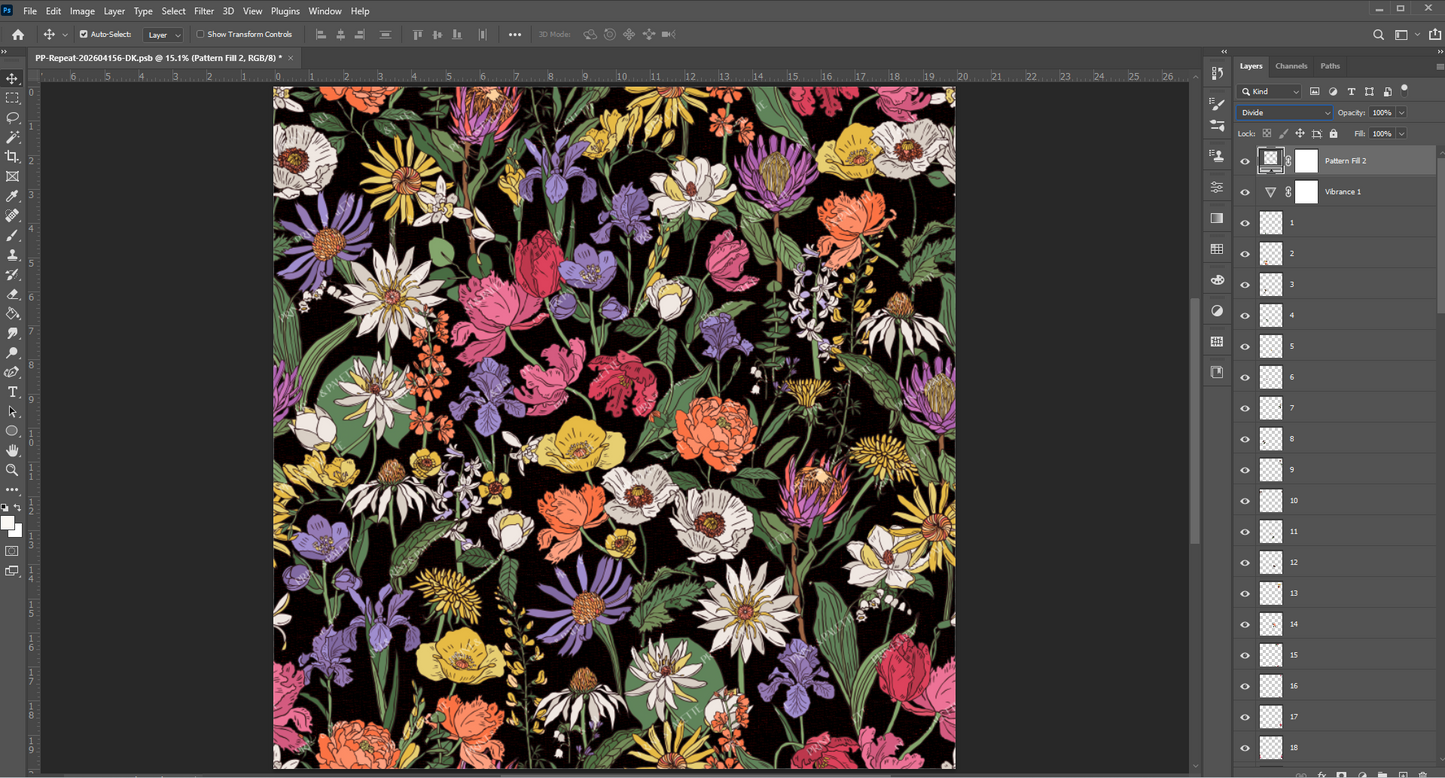
Task: Pick the Hand tool
Action: tap(12, 451)
